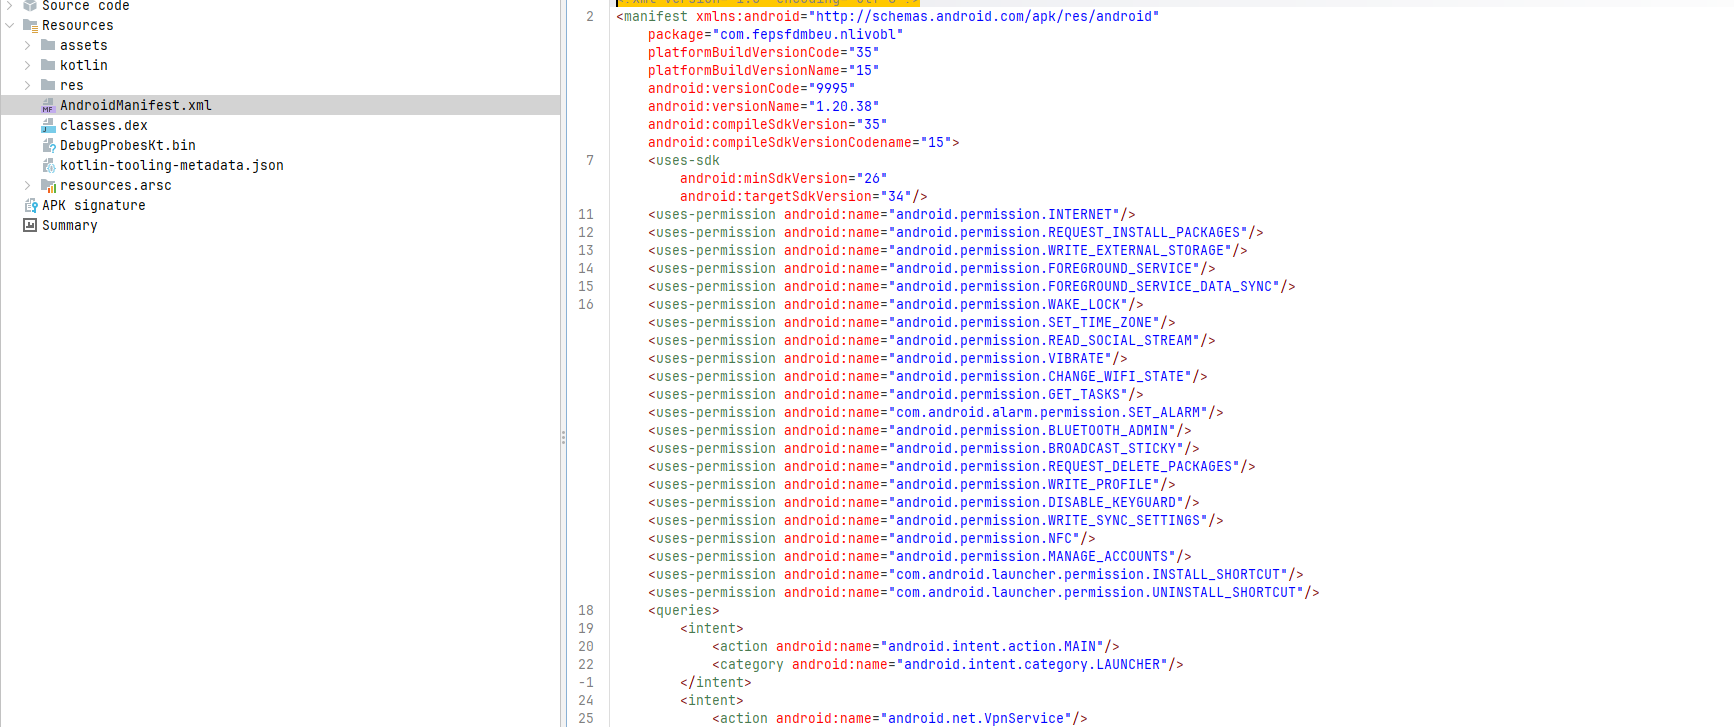
Task: Open APK signature entry
Action: coord(94,205)
